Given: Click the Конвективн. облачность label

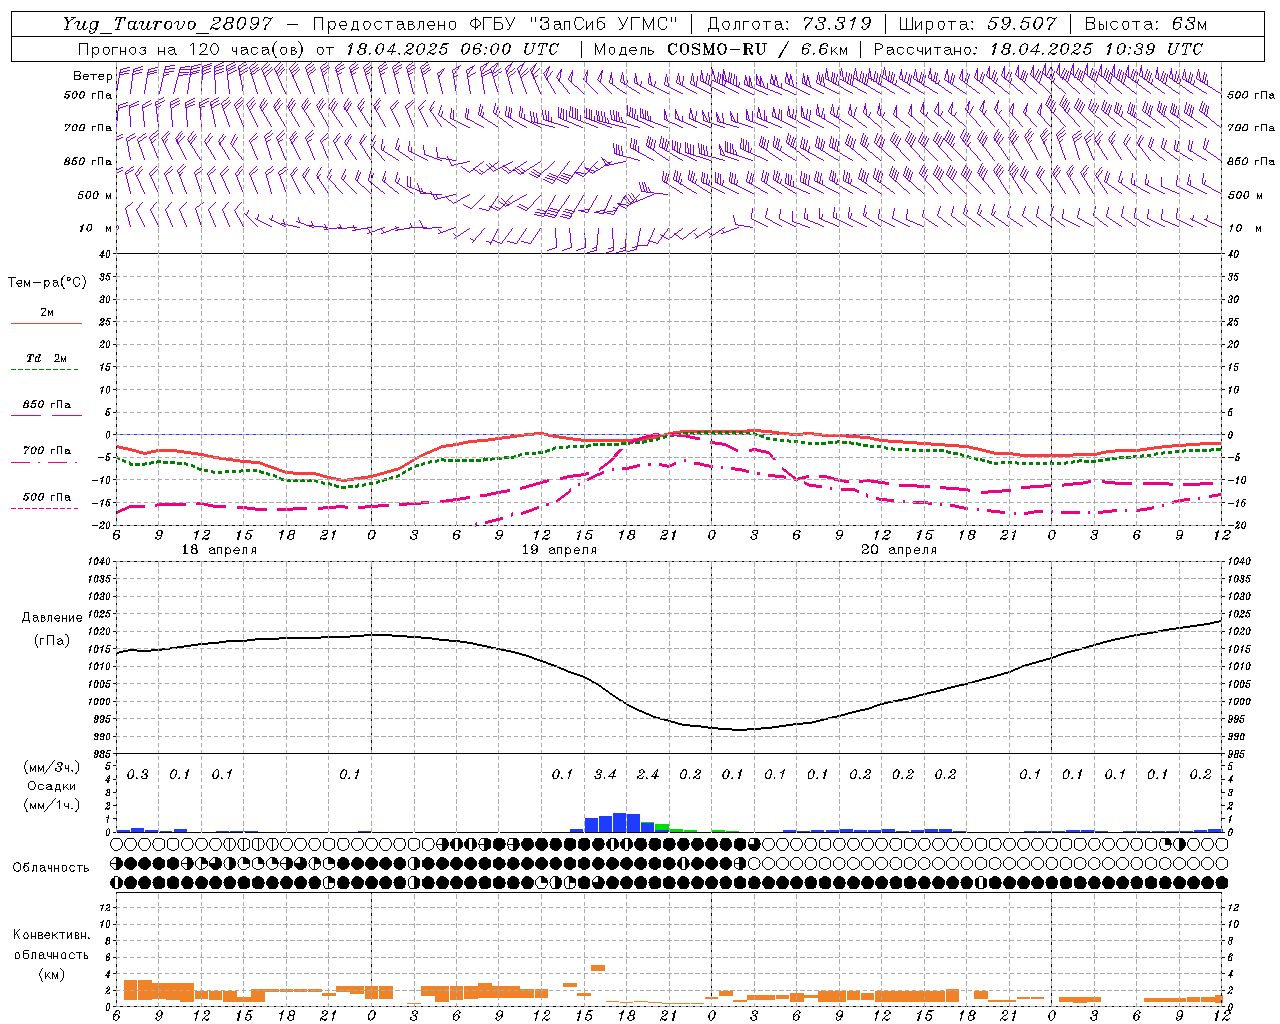Looking at the screenshot, I should click(51, 944).
